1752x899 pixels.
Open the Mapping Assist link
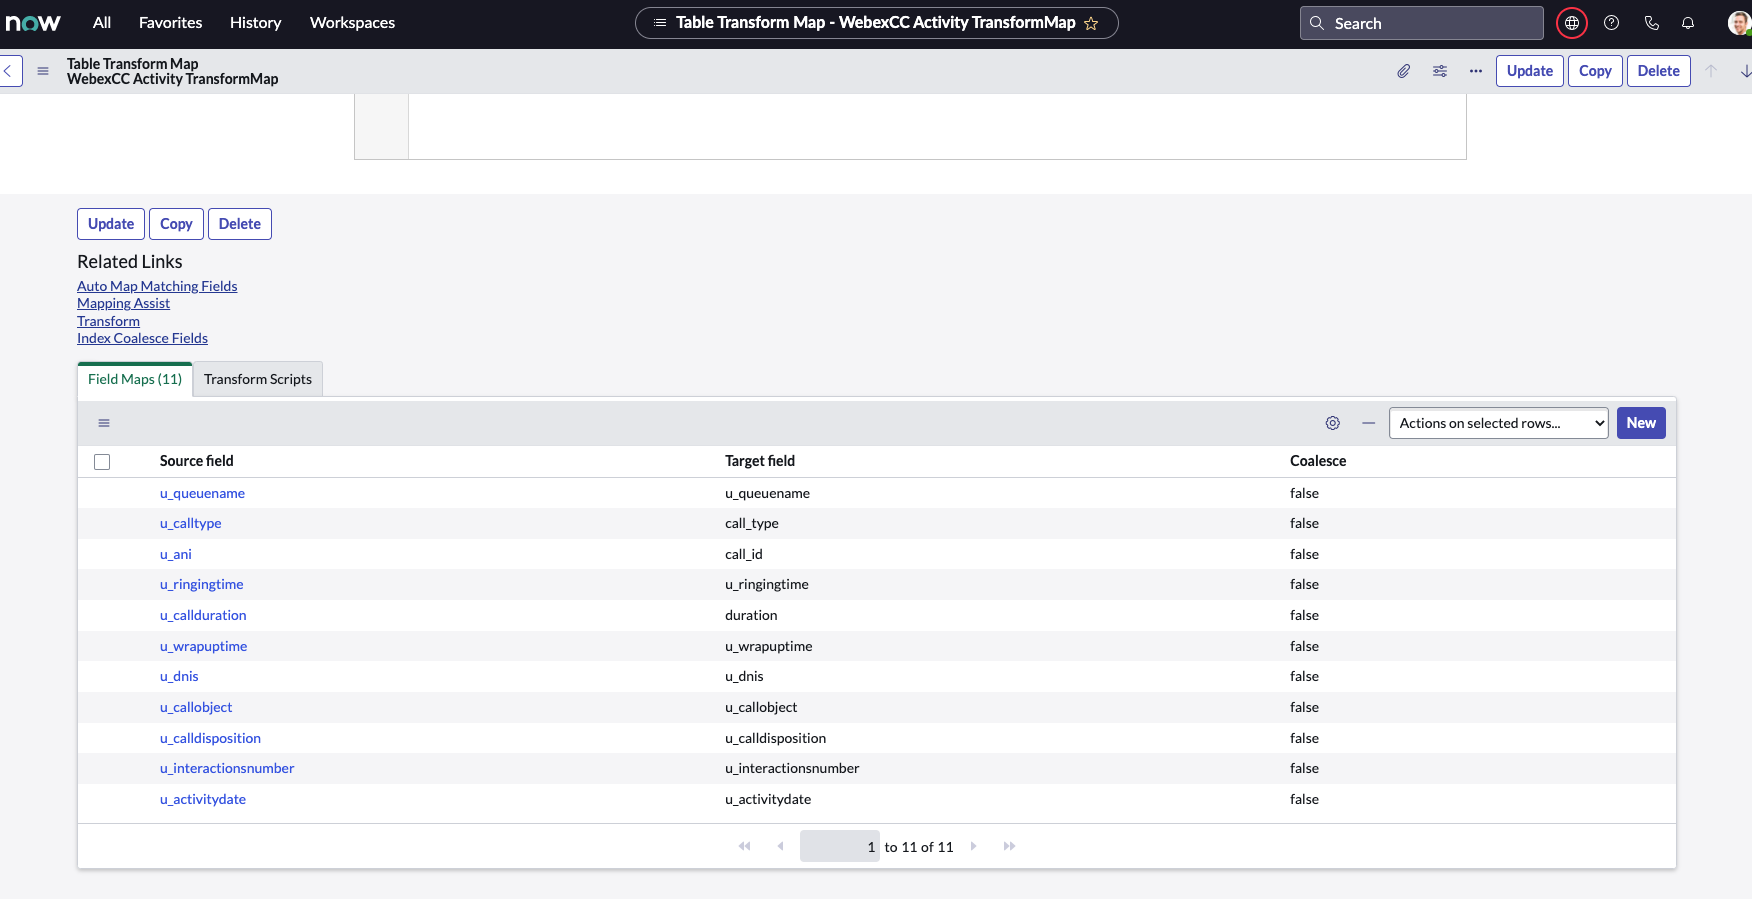123,303
